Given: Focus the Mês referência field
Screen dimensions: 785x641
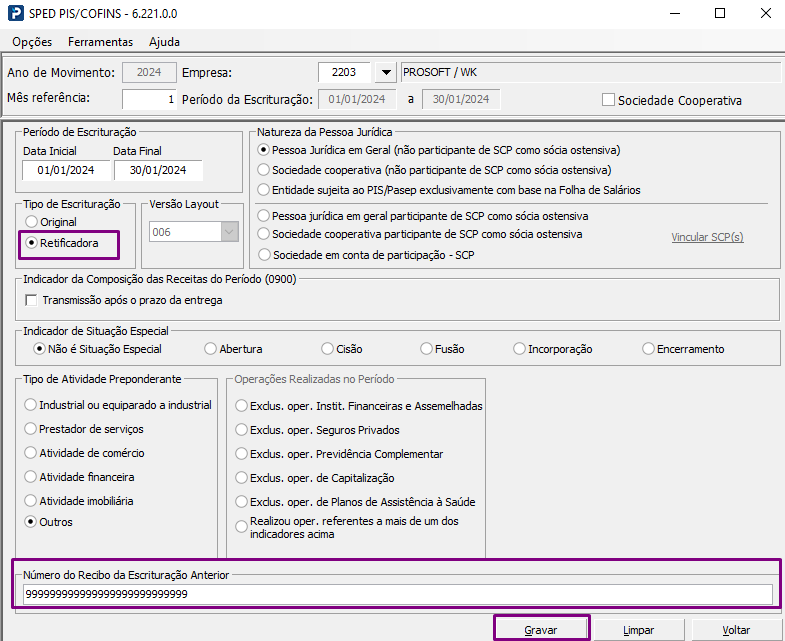Looking at the screenshot, I should [x=149, y=99].
